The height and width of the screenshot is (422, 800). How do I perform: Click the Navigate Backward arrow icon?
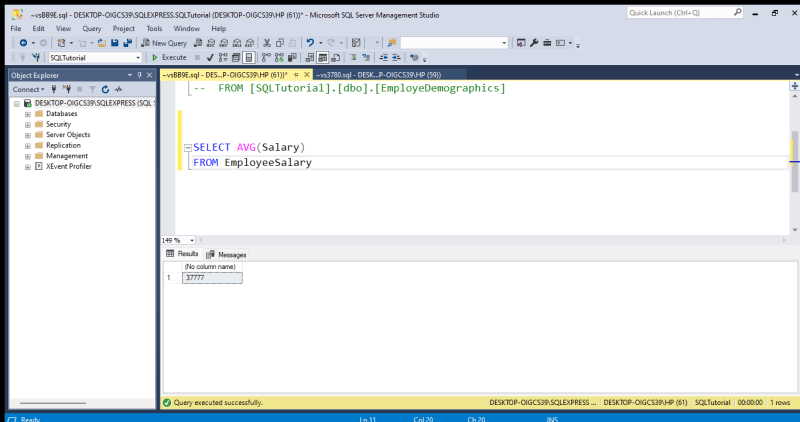[x=23, y=43]
